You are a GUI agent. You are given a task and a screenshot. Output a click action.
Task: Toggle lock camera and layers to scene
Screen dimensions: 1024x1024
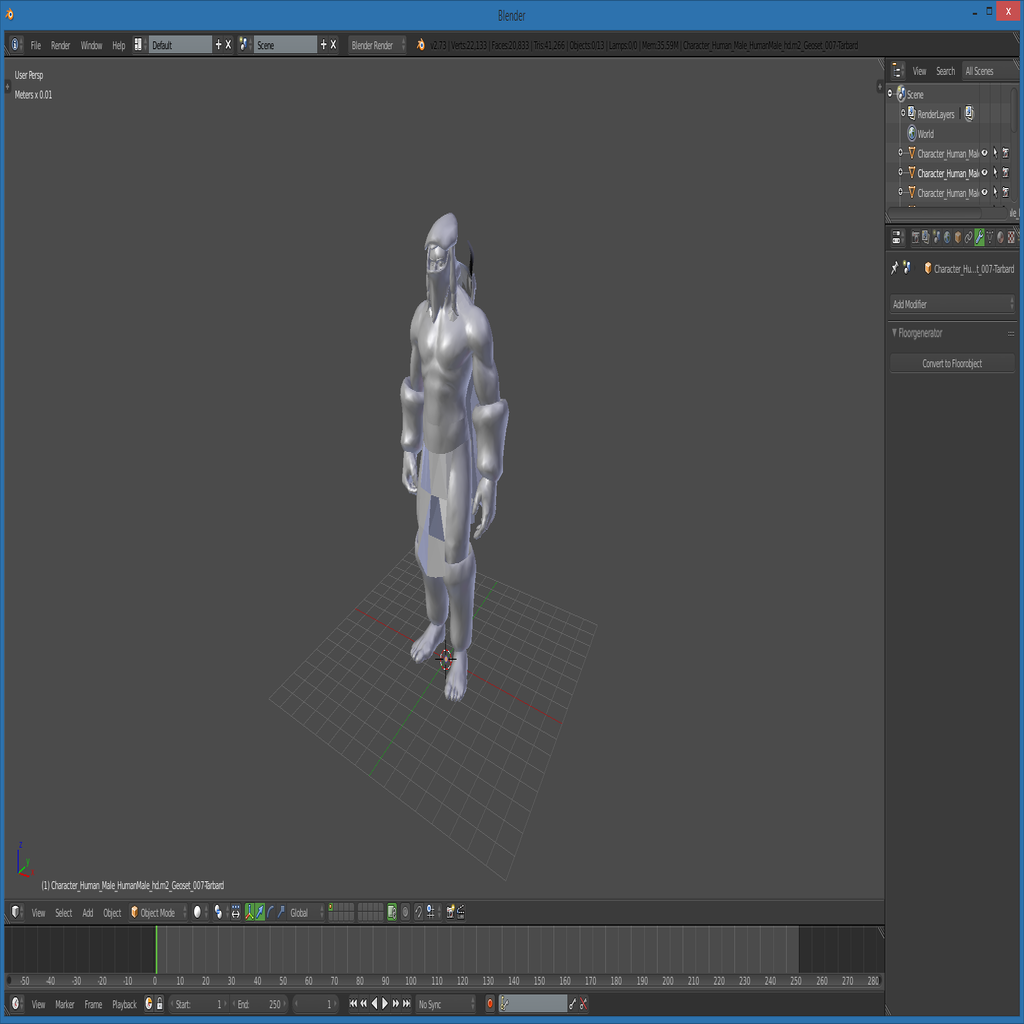(392, 912)
